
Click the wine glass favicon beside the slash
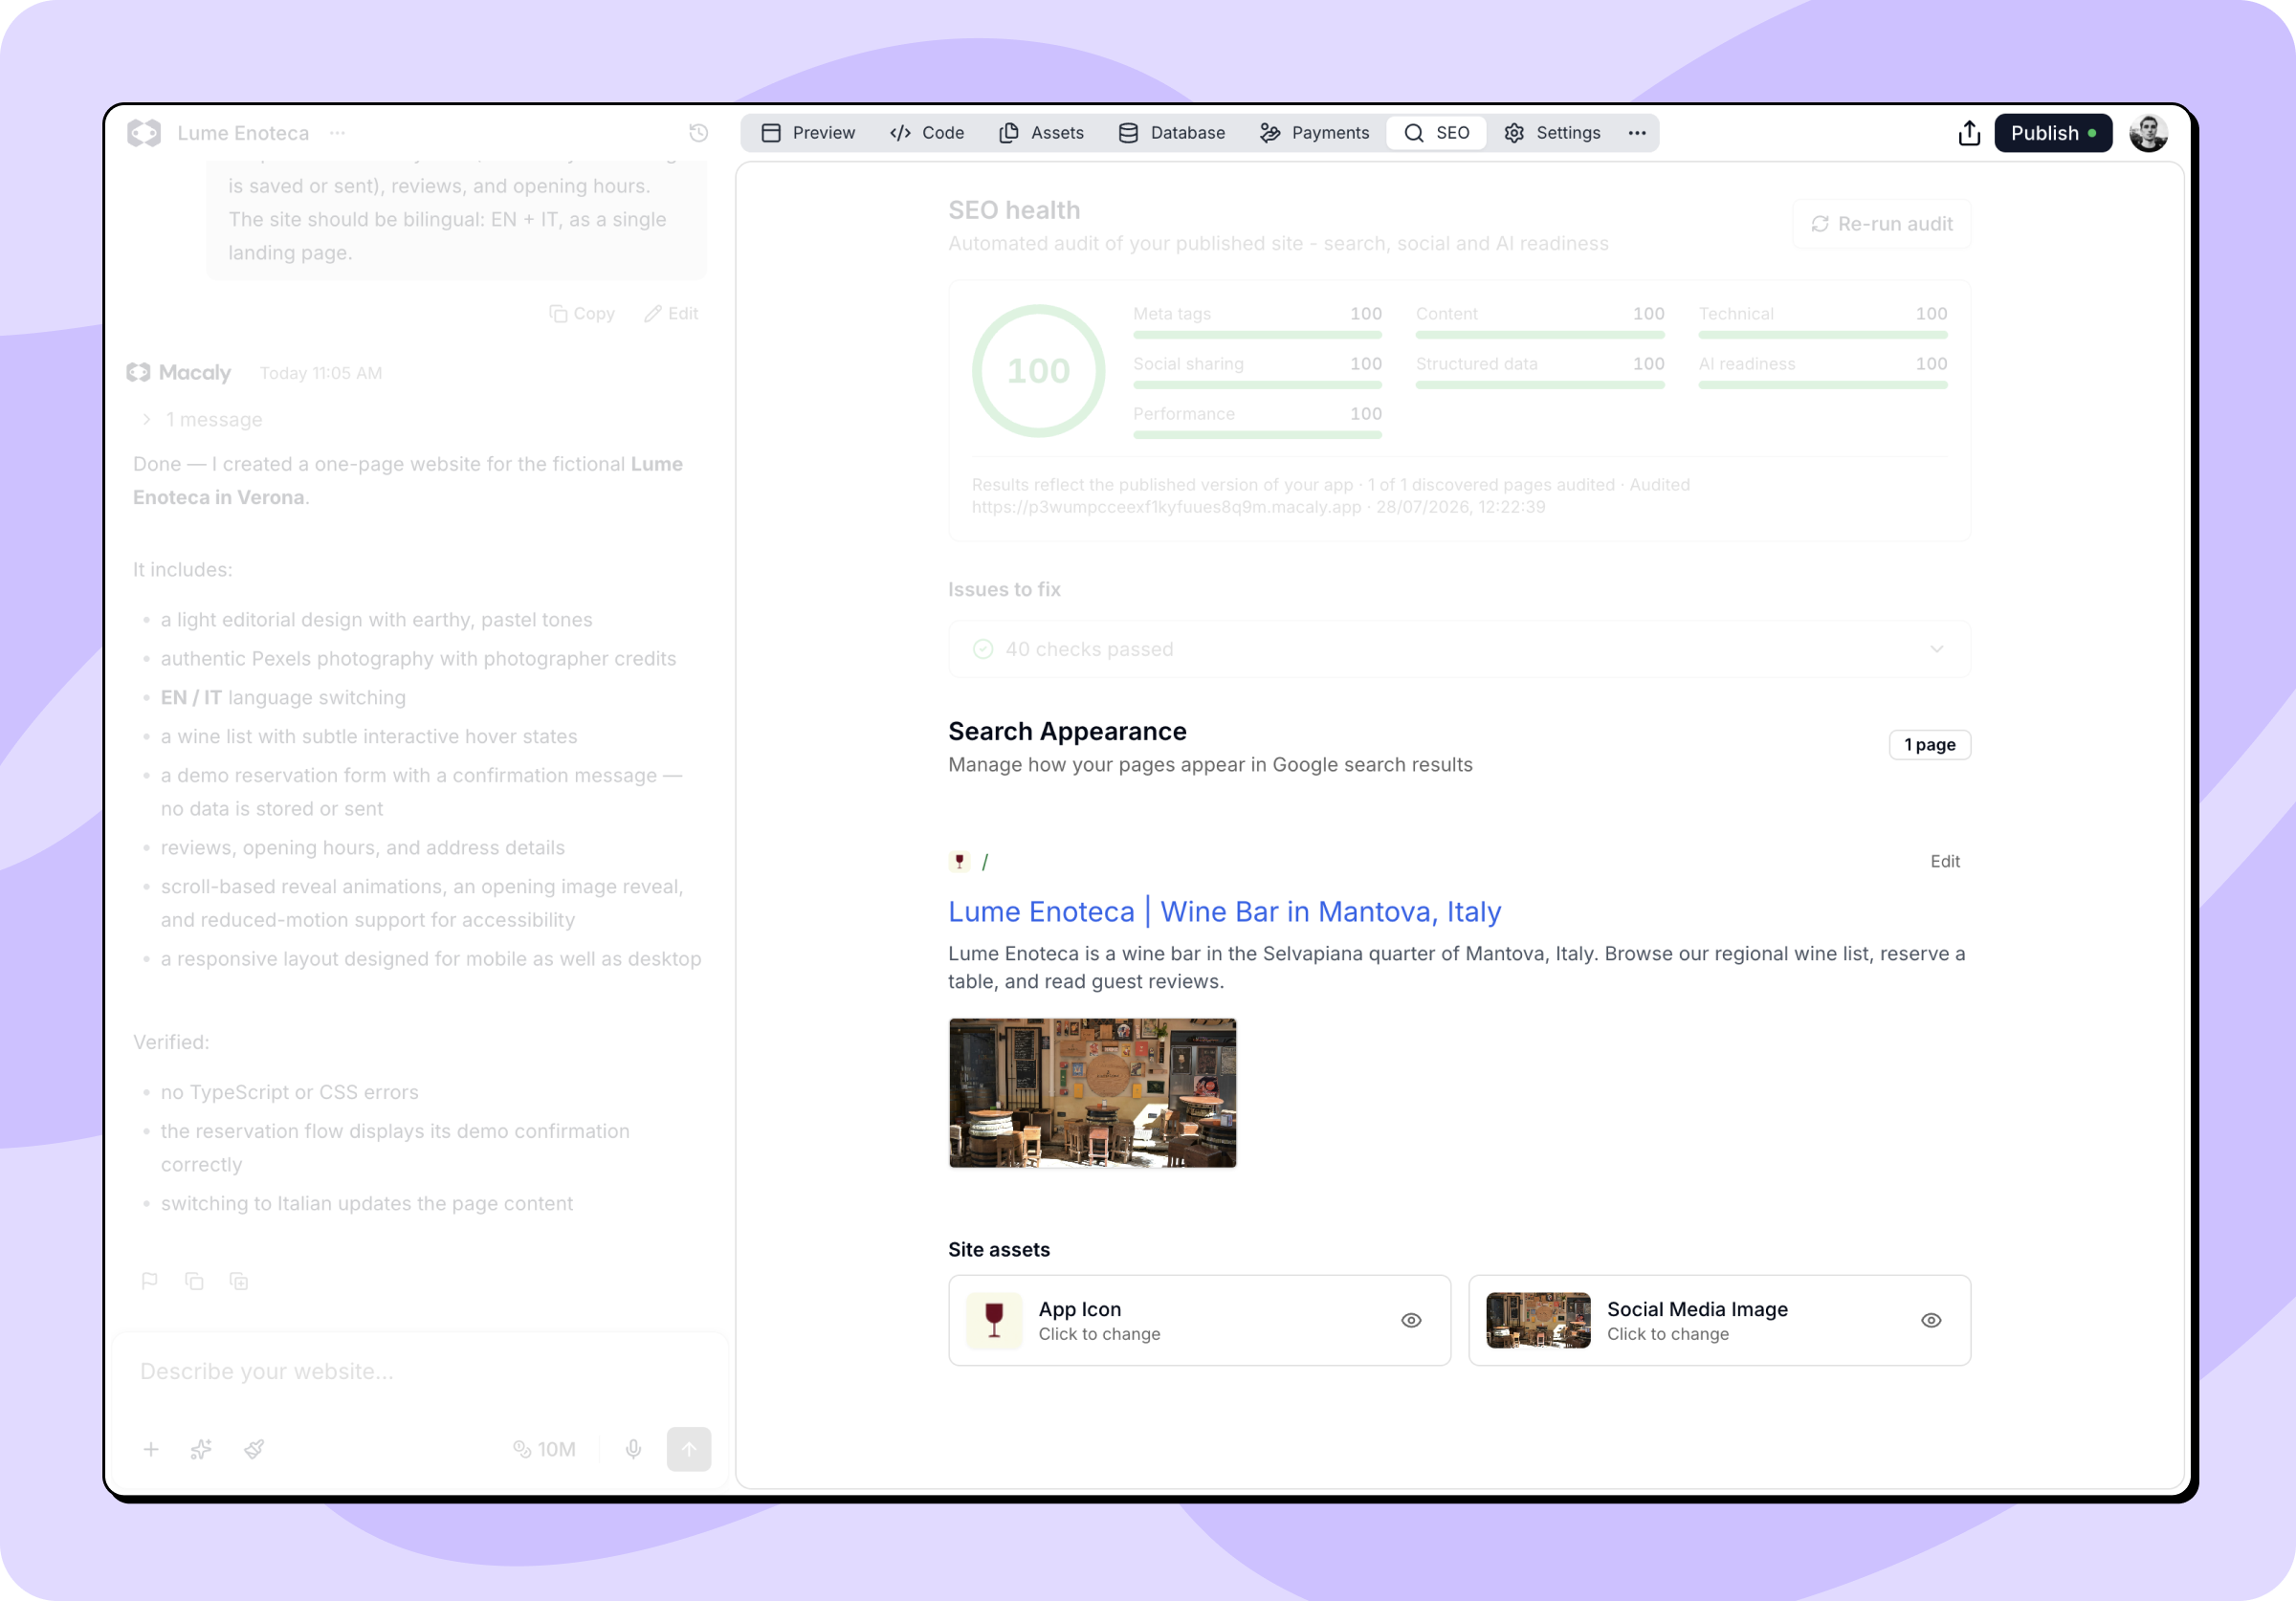(x=959, y=861)
